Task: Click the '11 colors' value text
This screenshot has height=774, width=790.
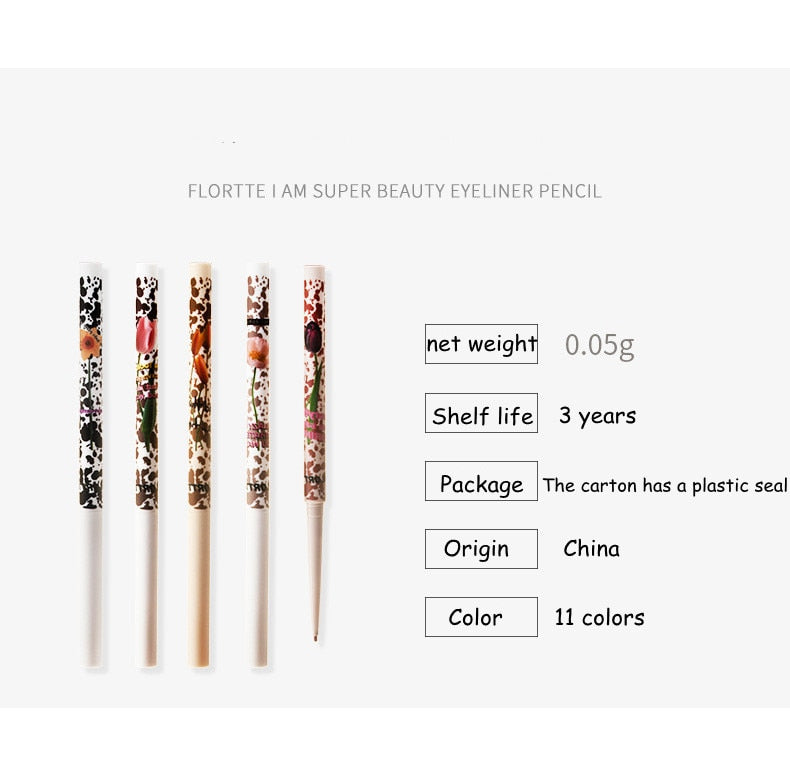Action: pyautogui.click(x=599, y=617)
